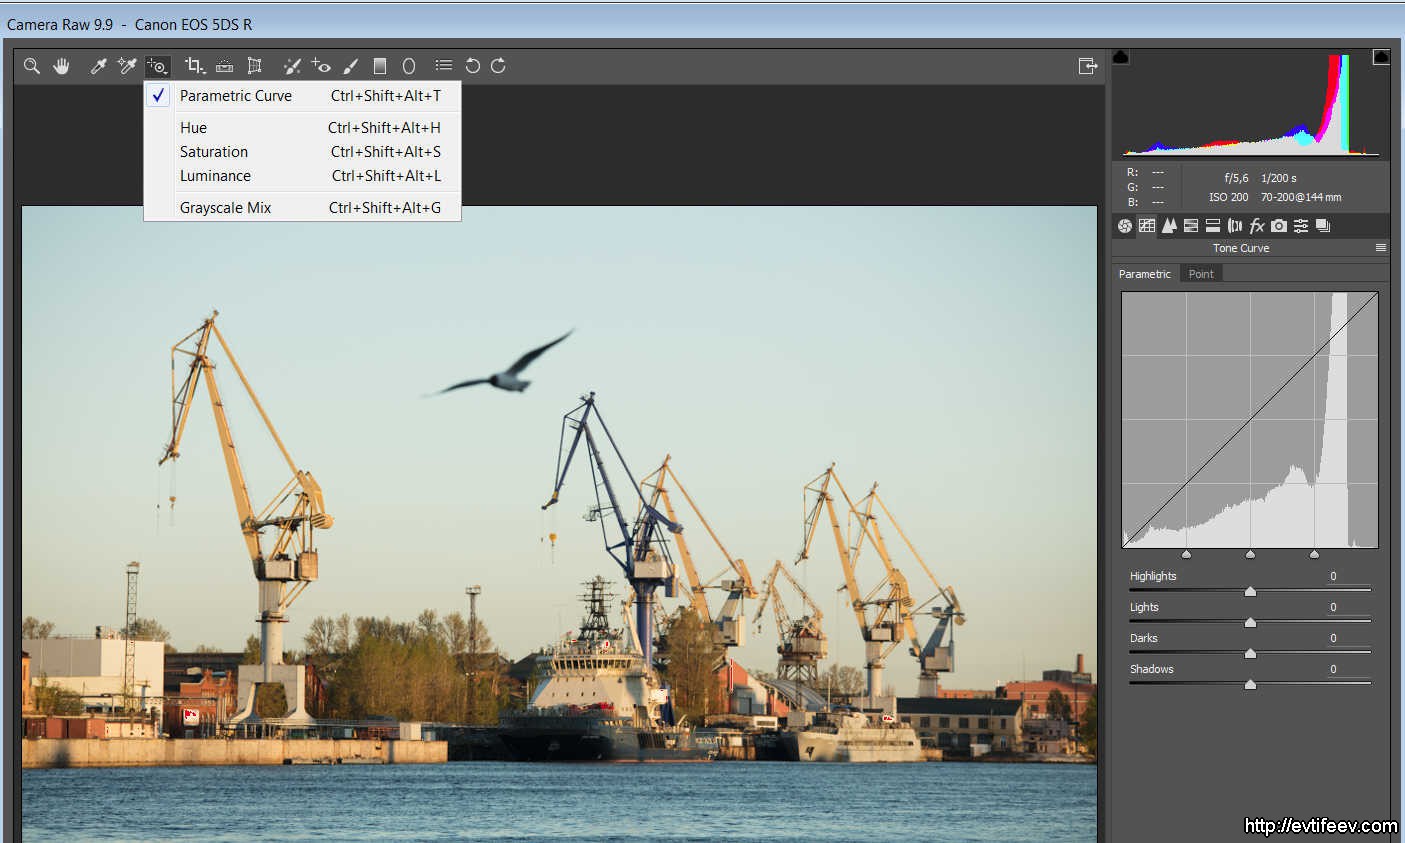This screenshot has height=843, width=1405.
Task: Rotate image 90 degrees counterclockwise
Action: coord(473,66)
